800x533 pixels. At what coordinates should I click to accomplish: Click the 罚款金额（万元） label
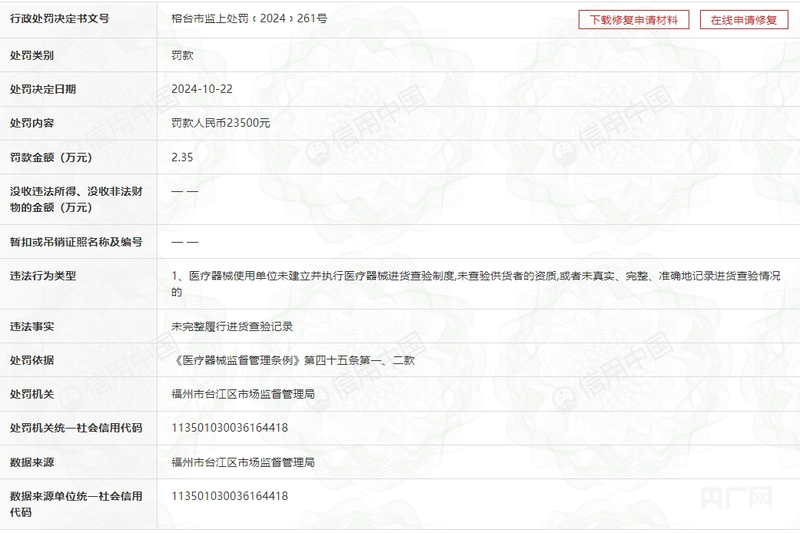click(x=51, y=158)
